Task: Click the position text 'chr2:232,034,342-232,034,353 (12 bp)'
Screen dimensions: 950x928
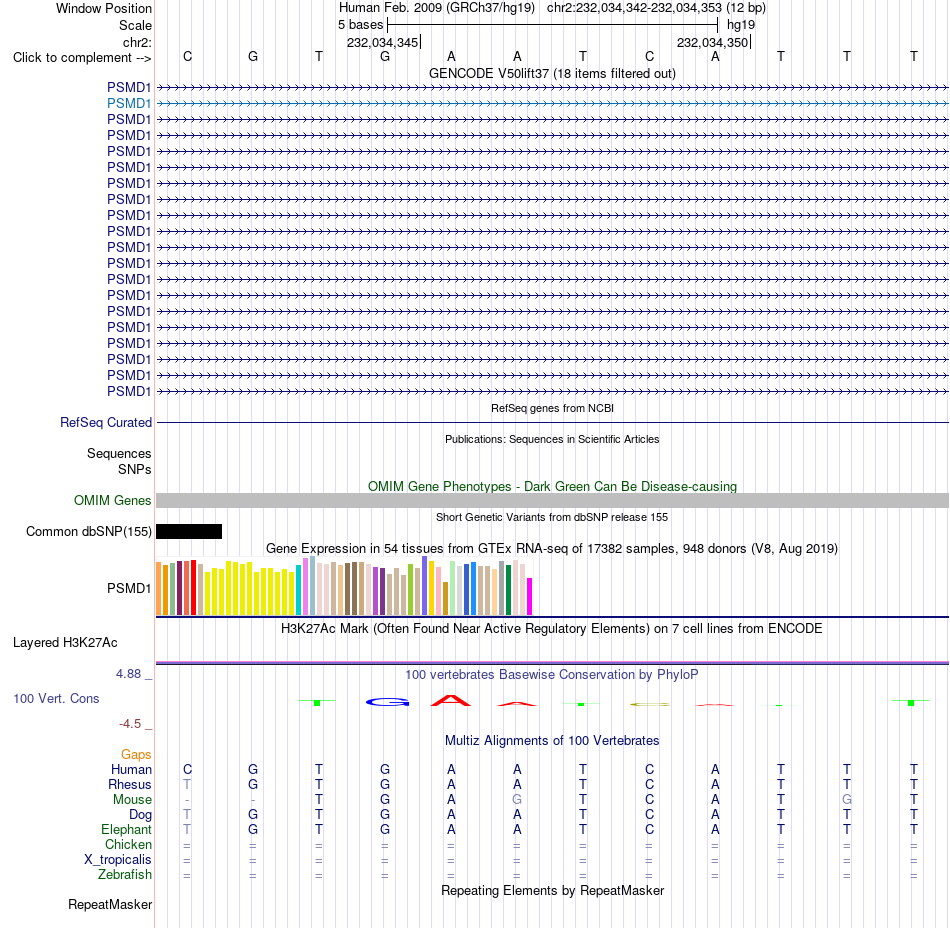Action: (x=656, y=8)
